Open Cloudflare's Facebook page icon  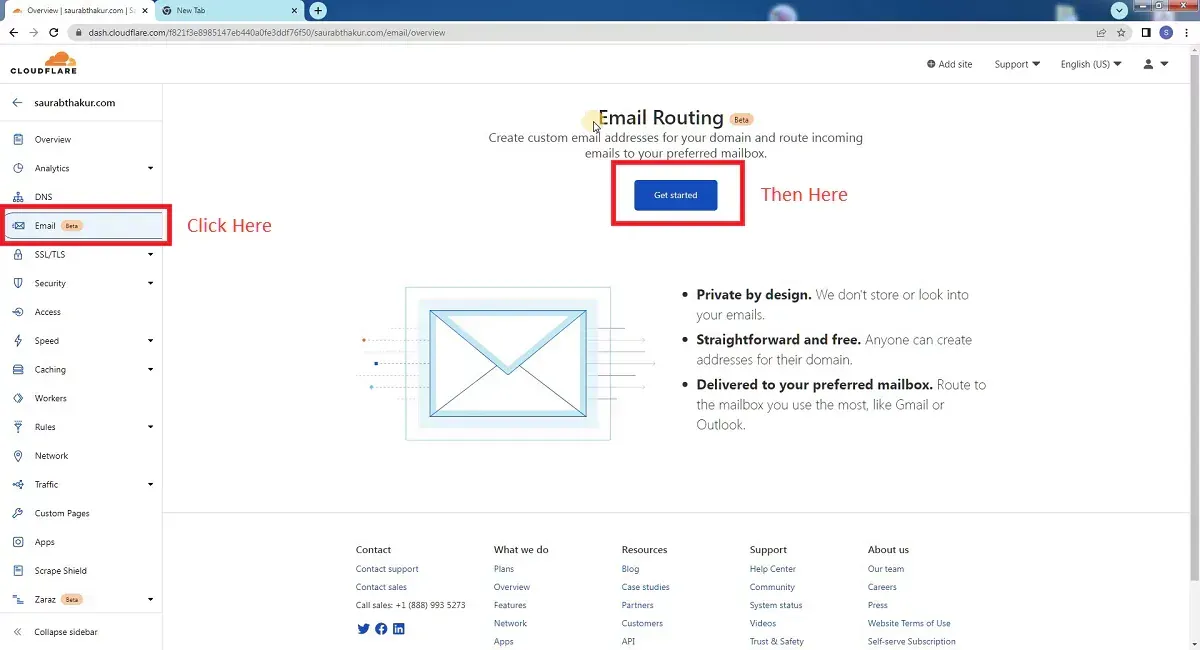(381, 628)
